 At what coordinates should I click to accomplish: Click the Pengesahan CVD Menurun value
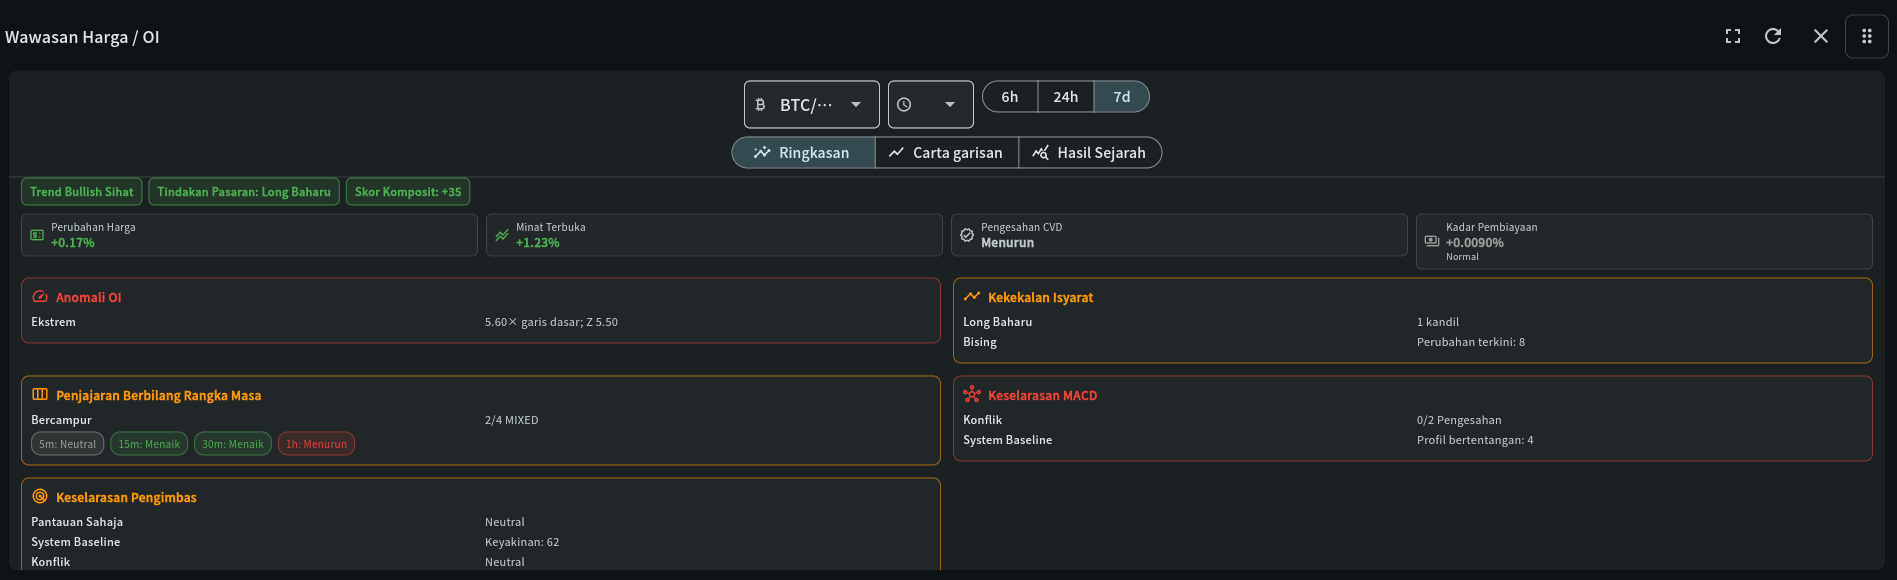coord(1008,243)
